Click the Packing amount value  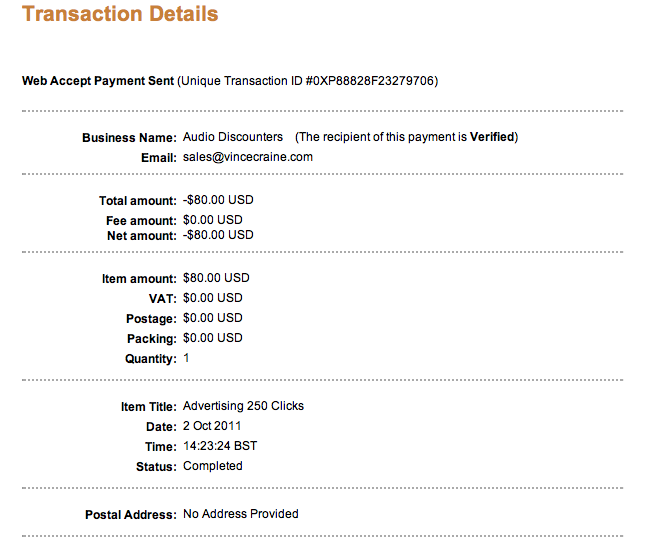click(213, 338)
